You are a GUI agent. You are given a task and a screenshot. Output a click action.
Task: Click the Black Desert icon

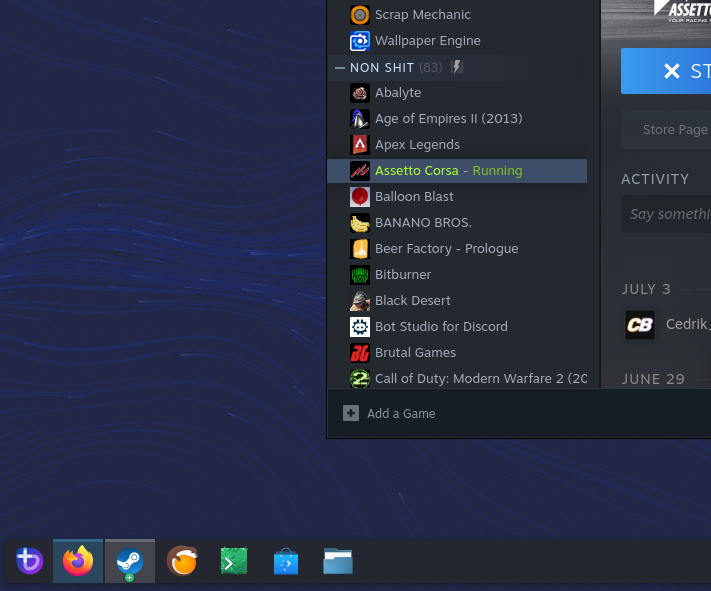click(360, 301)
